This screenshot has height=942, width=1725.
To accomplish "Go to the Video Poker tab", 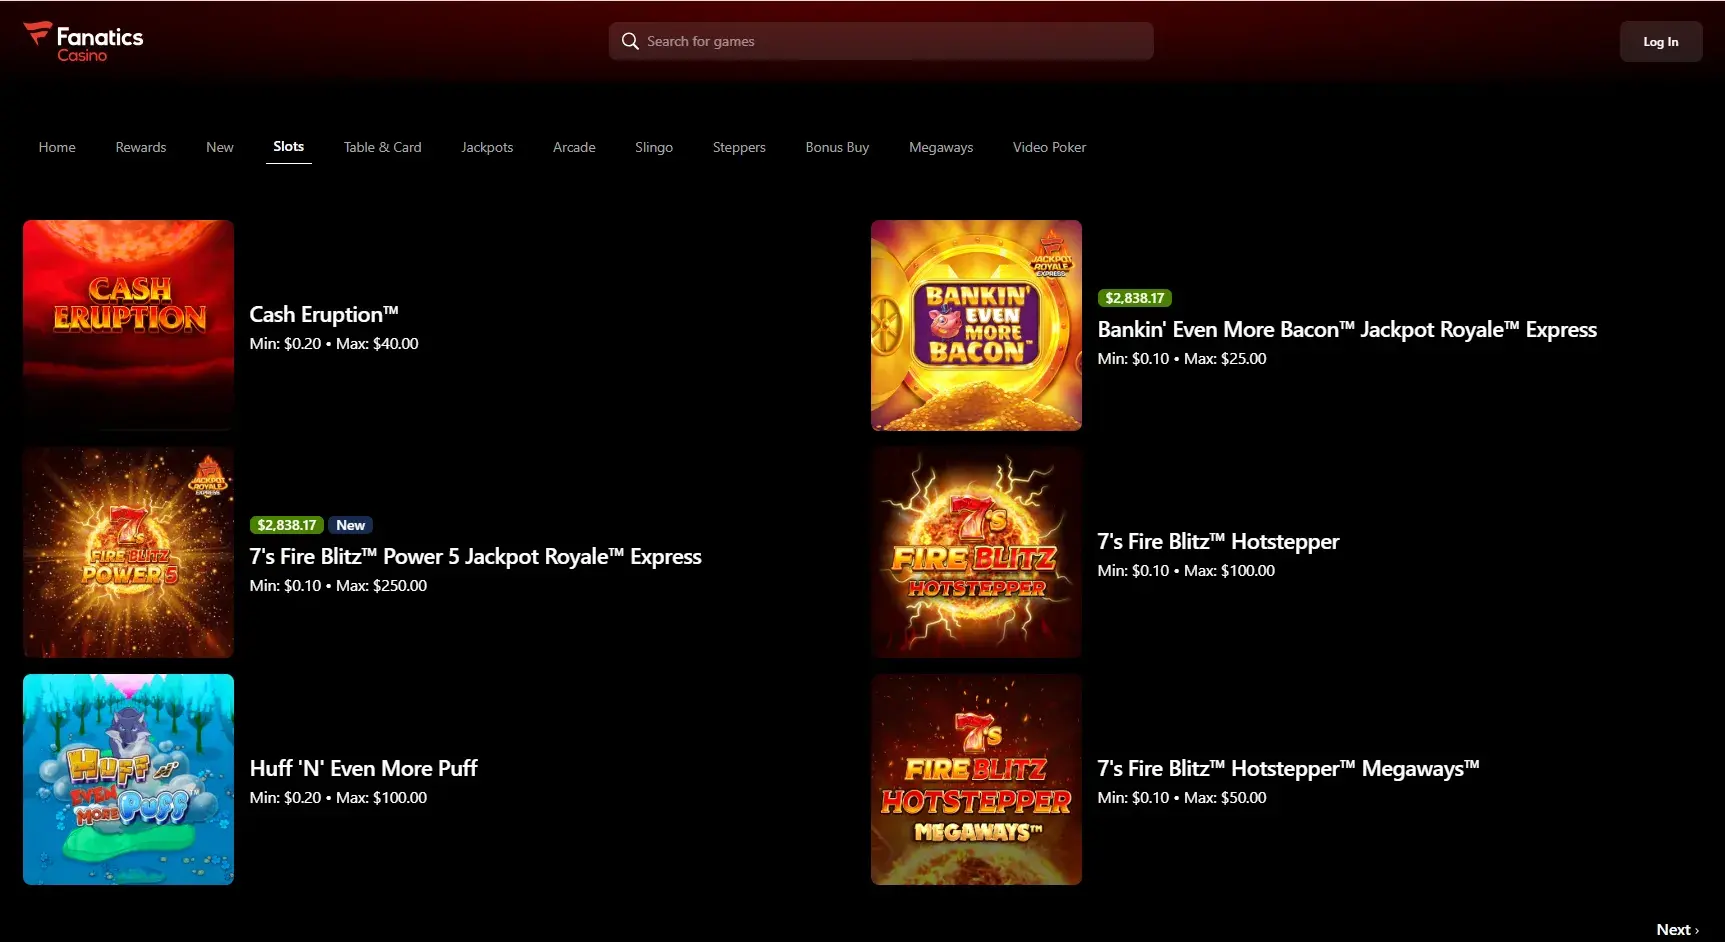I will [1049, 147].
